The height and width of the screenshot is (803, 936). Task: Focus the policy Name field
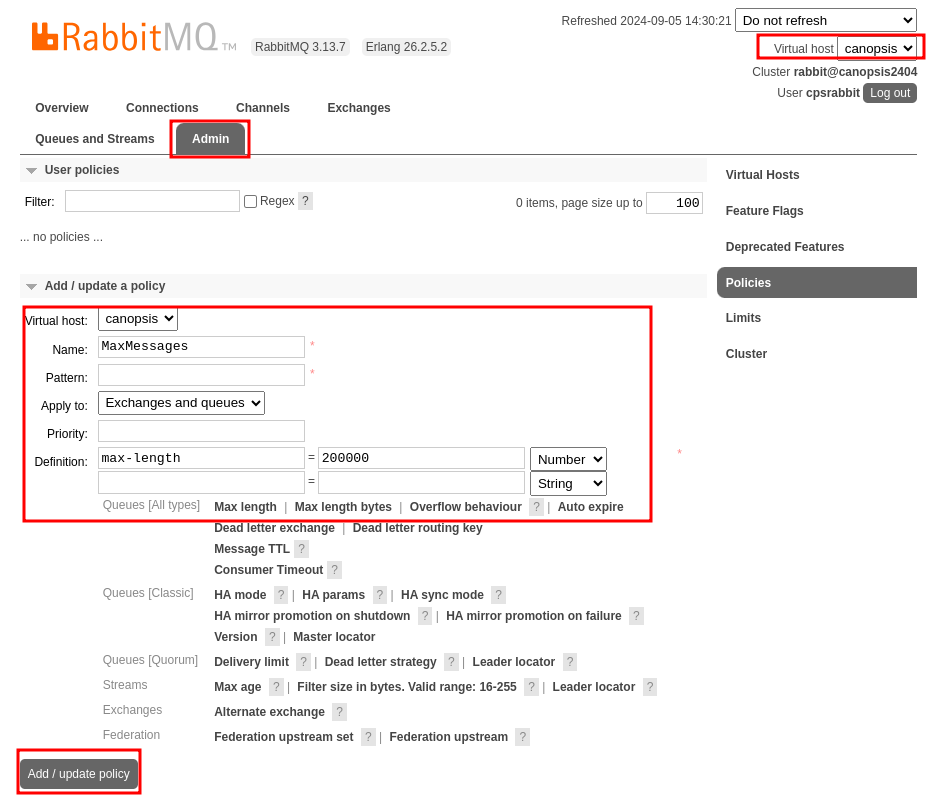(201, 347)
